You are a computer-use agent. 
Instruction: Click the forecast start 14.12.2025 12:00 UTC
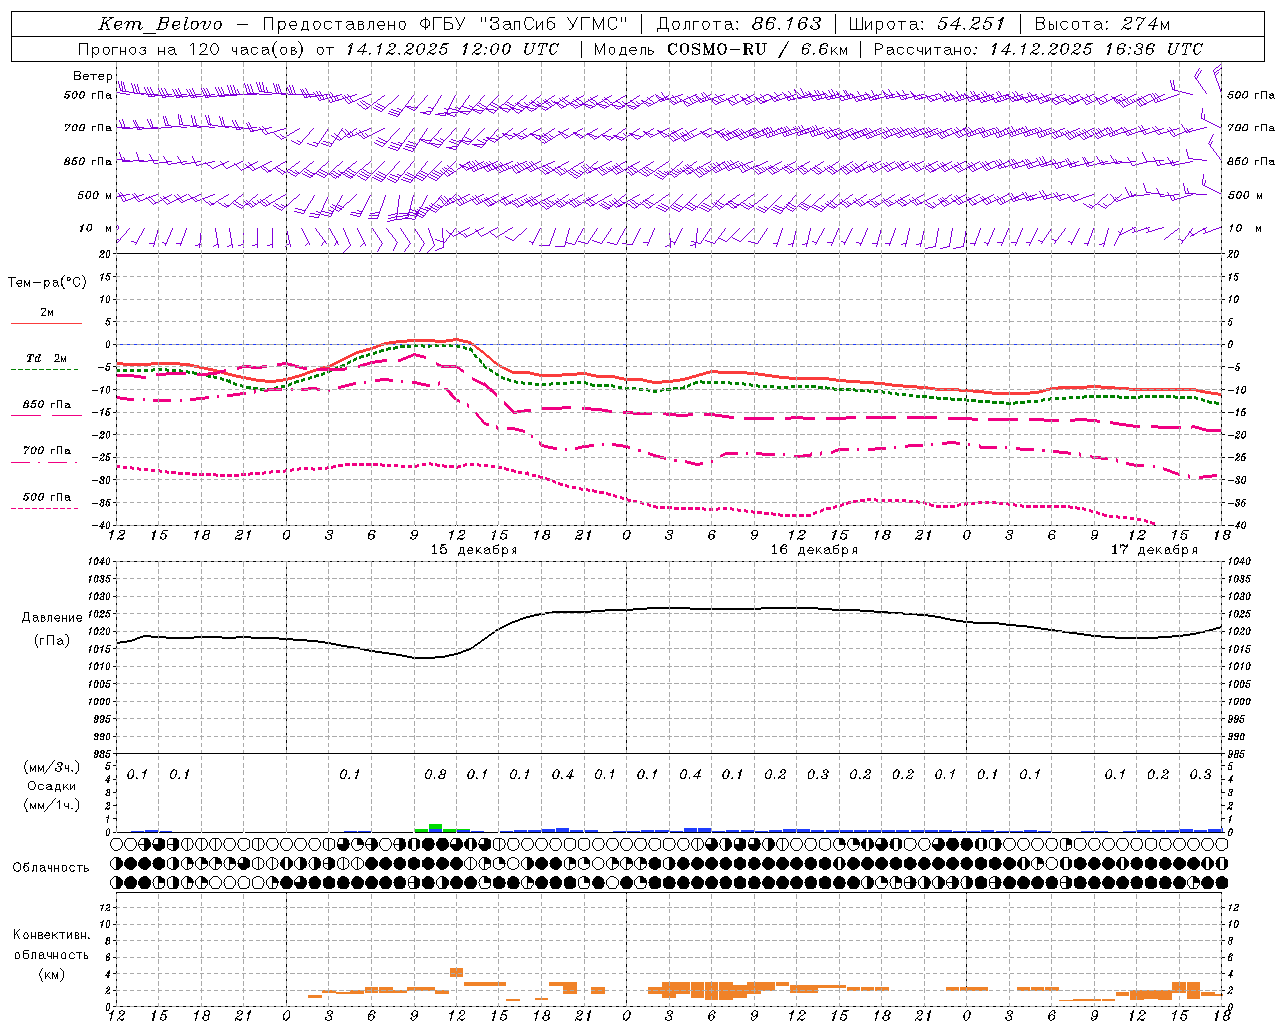pyautogui.click(x=452, y=49)
